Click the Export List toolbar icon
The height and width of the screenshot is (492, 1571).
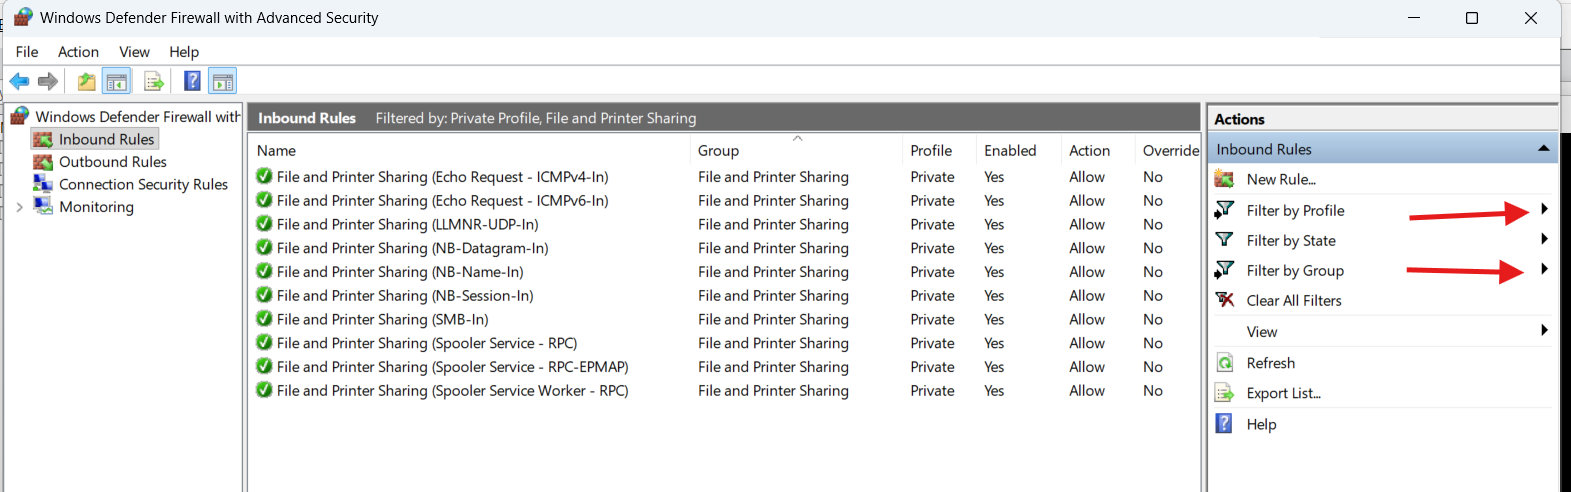click(x=153, y=81)
